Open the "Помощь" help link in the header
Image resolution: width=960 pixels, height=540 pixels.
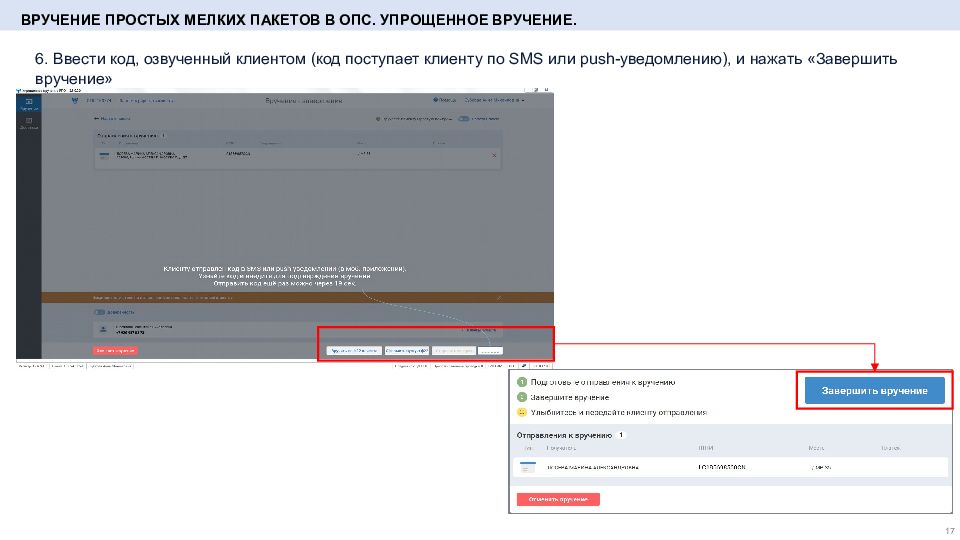point(444,100)
